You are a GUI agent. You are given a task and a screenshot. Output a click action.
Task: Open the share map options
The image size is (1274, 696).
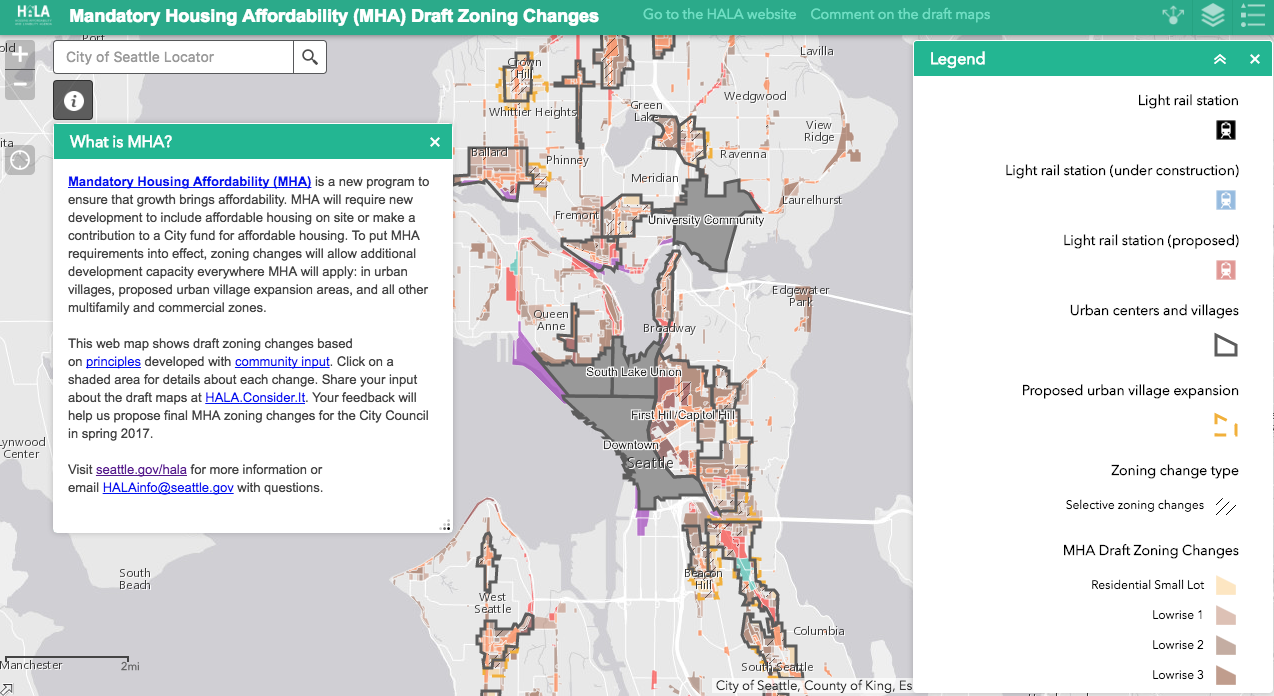[1172, 15]
